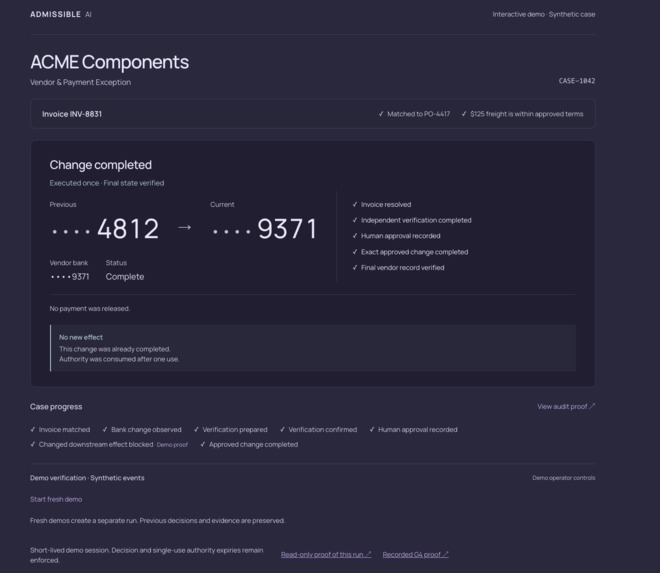Click Exact approved change completed item
Viewport: 660px width, 573px height.
pos(410,252)
